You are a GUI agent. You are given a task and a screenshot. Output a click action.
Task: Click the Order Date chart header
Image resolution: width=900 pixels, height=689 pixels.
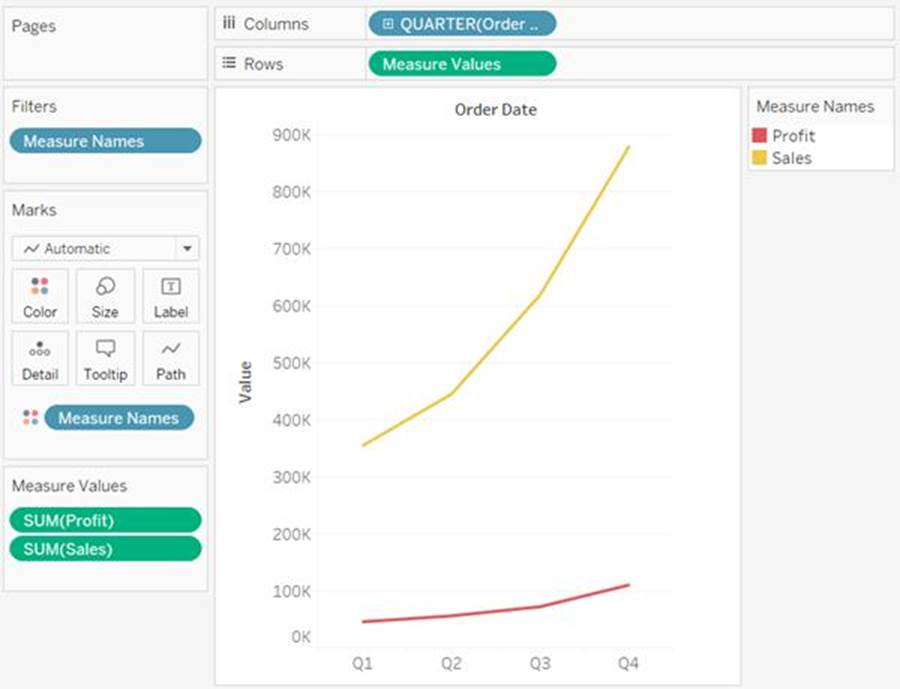(x=495, y=110)
